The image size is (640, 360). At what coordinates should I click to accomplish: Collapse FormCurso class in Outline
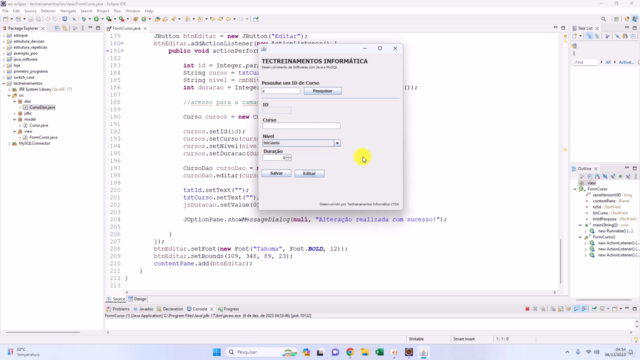coord(575,189)
